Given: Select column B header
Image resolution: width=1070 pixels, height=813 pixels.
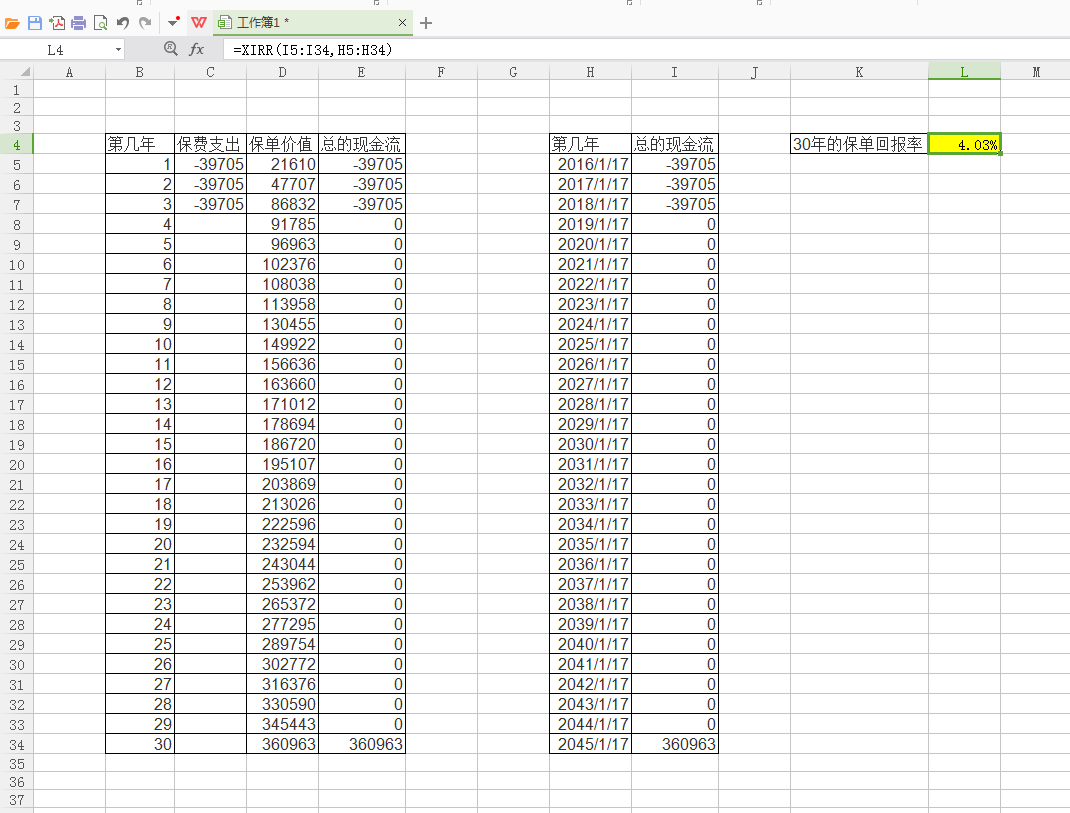Looking at the screenshot, I should click(140, 72).
